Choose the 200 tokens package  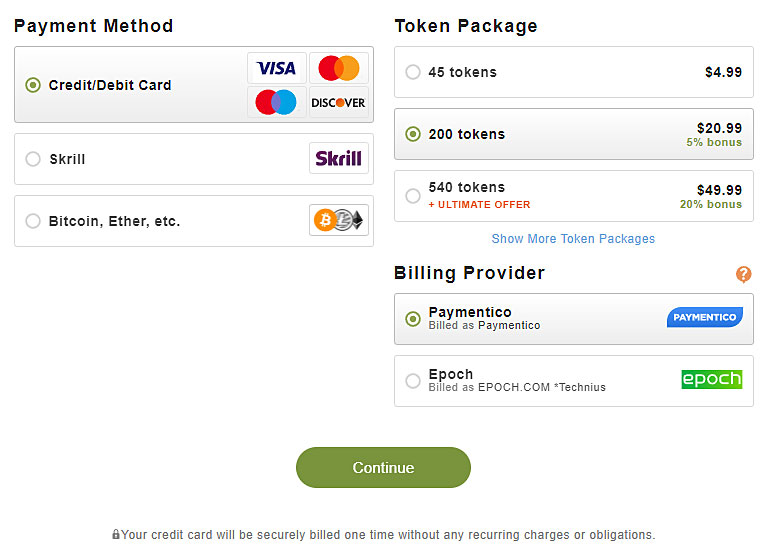pyautogui.click(x=413, y=134)
